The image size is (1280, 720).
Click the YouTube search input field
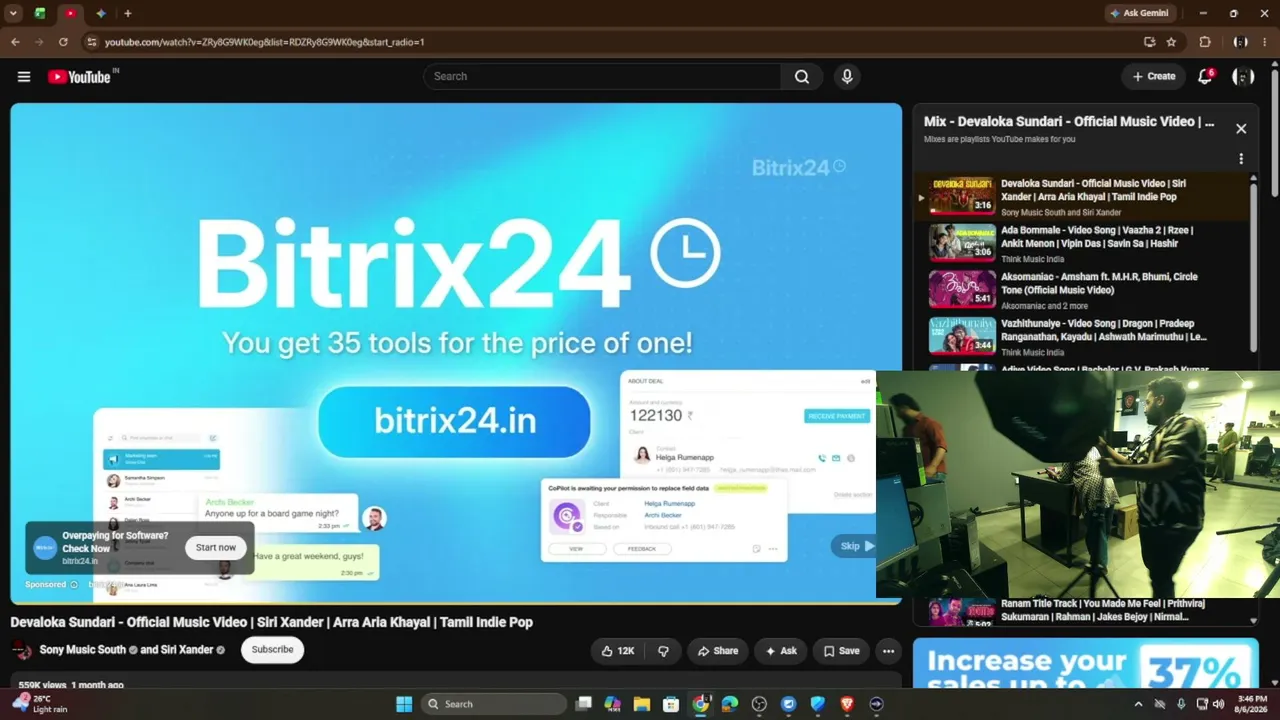[602, 77]
